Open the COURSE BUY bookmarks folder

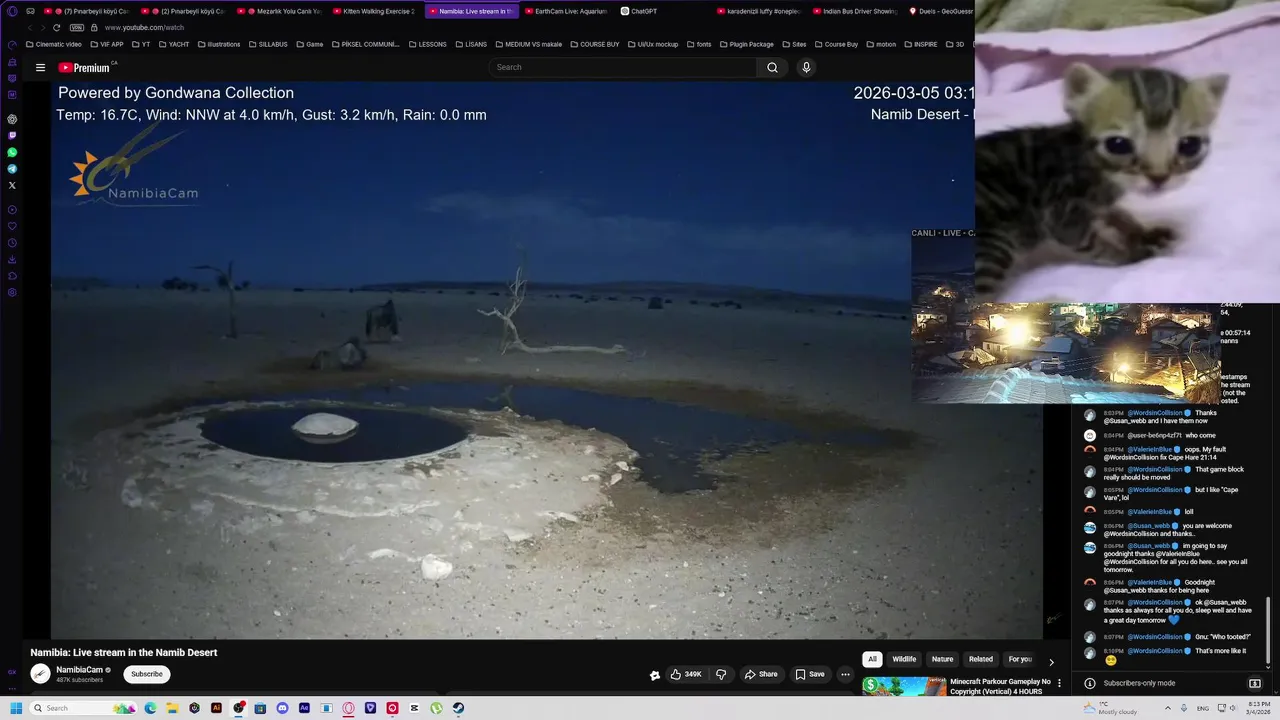[x=595, y=44]
